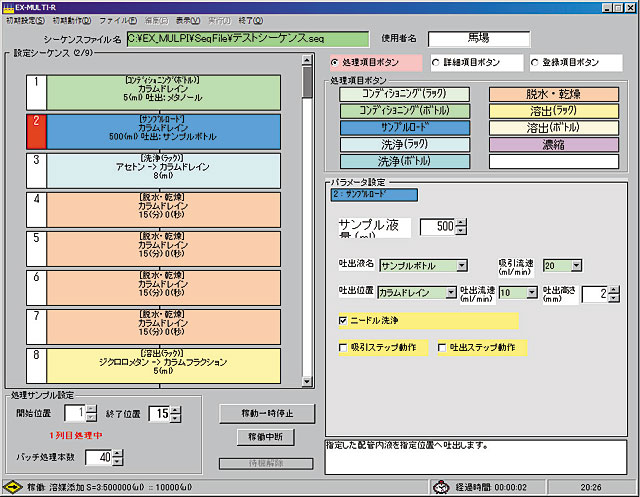Screen dimensions: 640x497
Task: Select the 登録項目ボタン radio option
Action: [x=534, y=62]
